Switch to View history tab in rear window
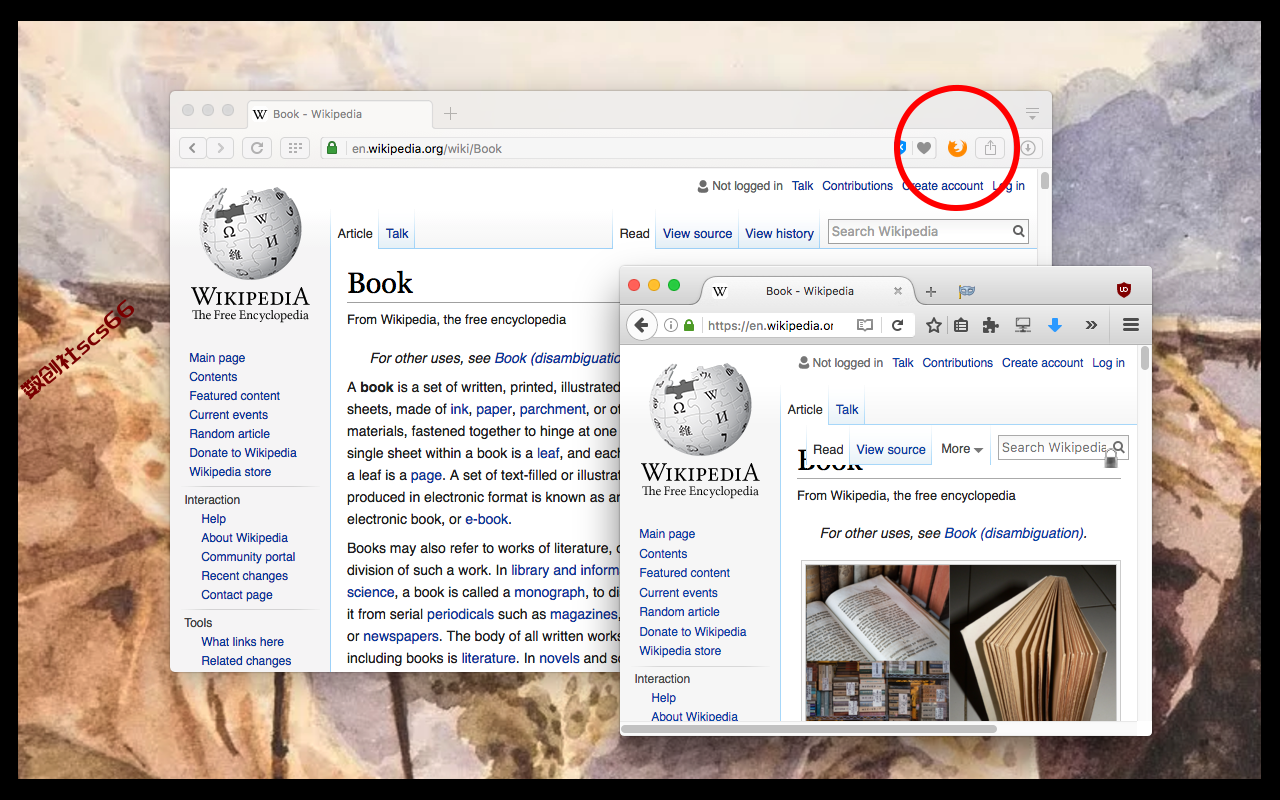 (779, 233)
